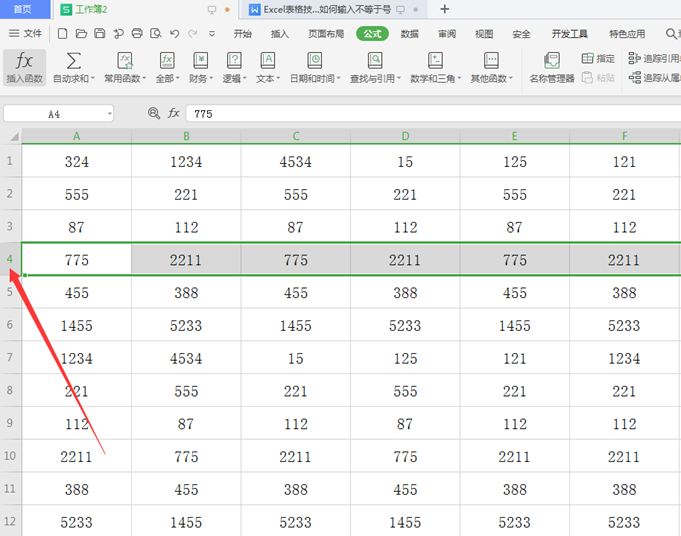Switch to the 视图 View tab
This screenshot has width=681, height=536.
(x=484, y=34)
